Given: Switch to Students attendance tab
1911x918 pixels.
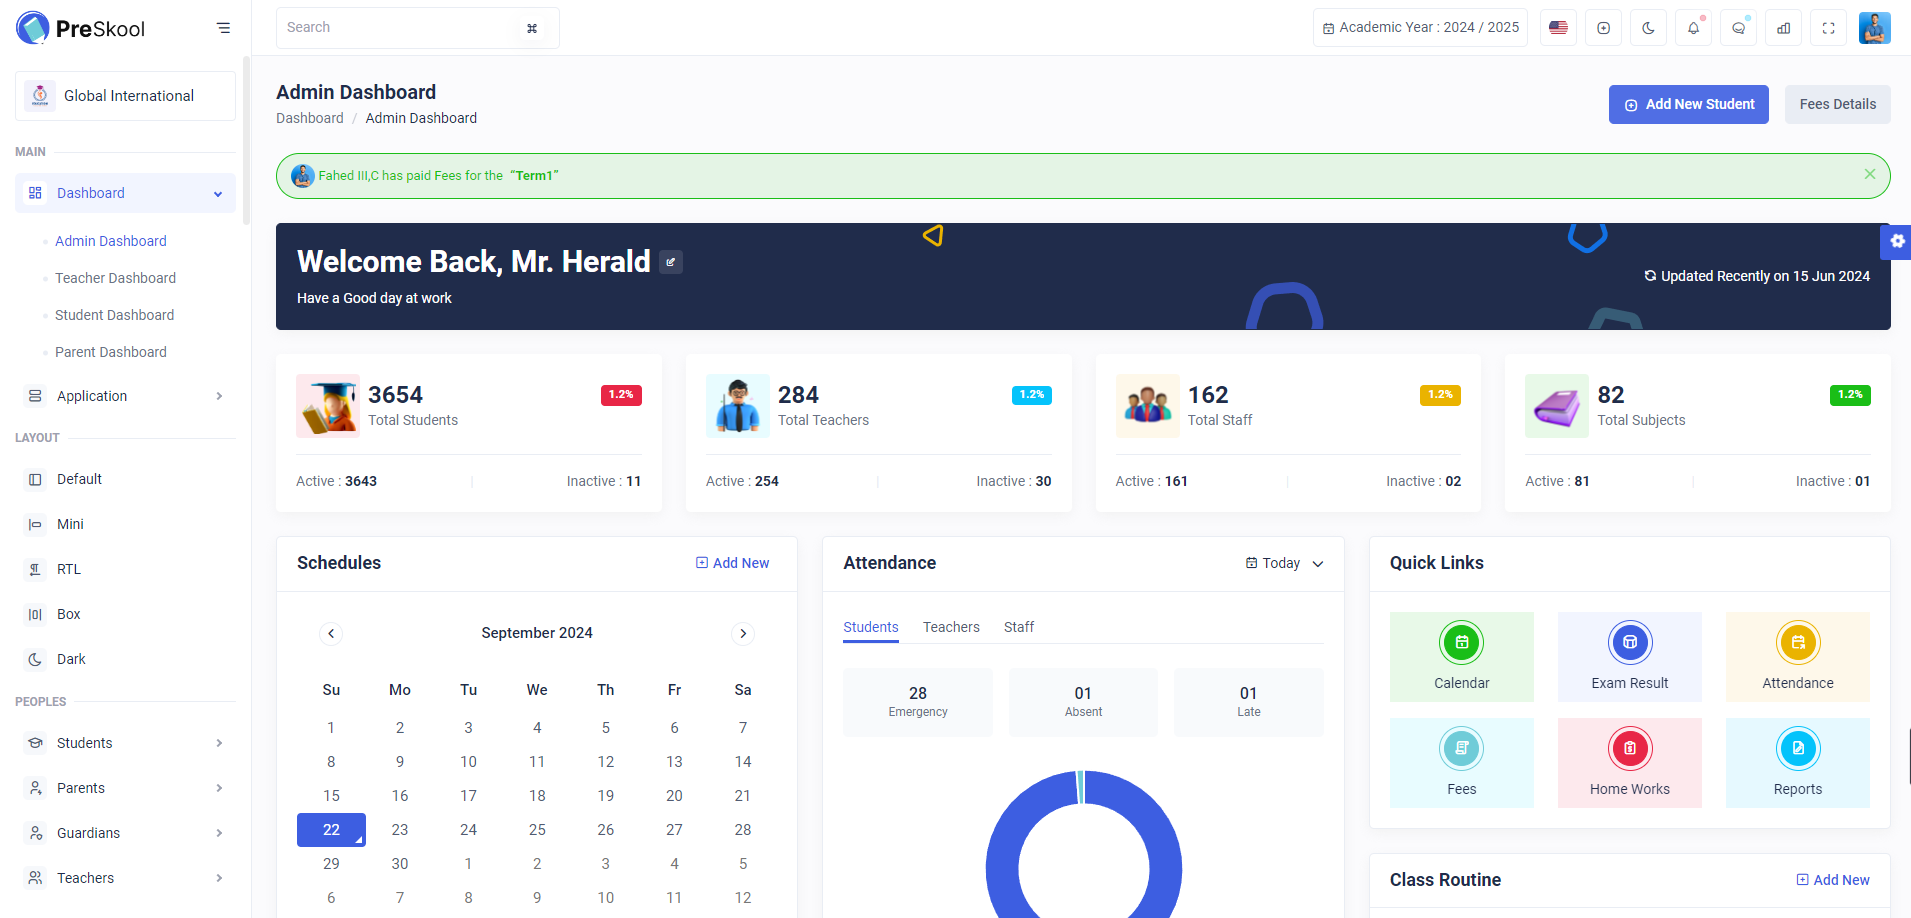Looking at the screenshot, I should pyautogui.click(x=871, y=627).
